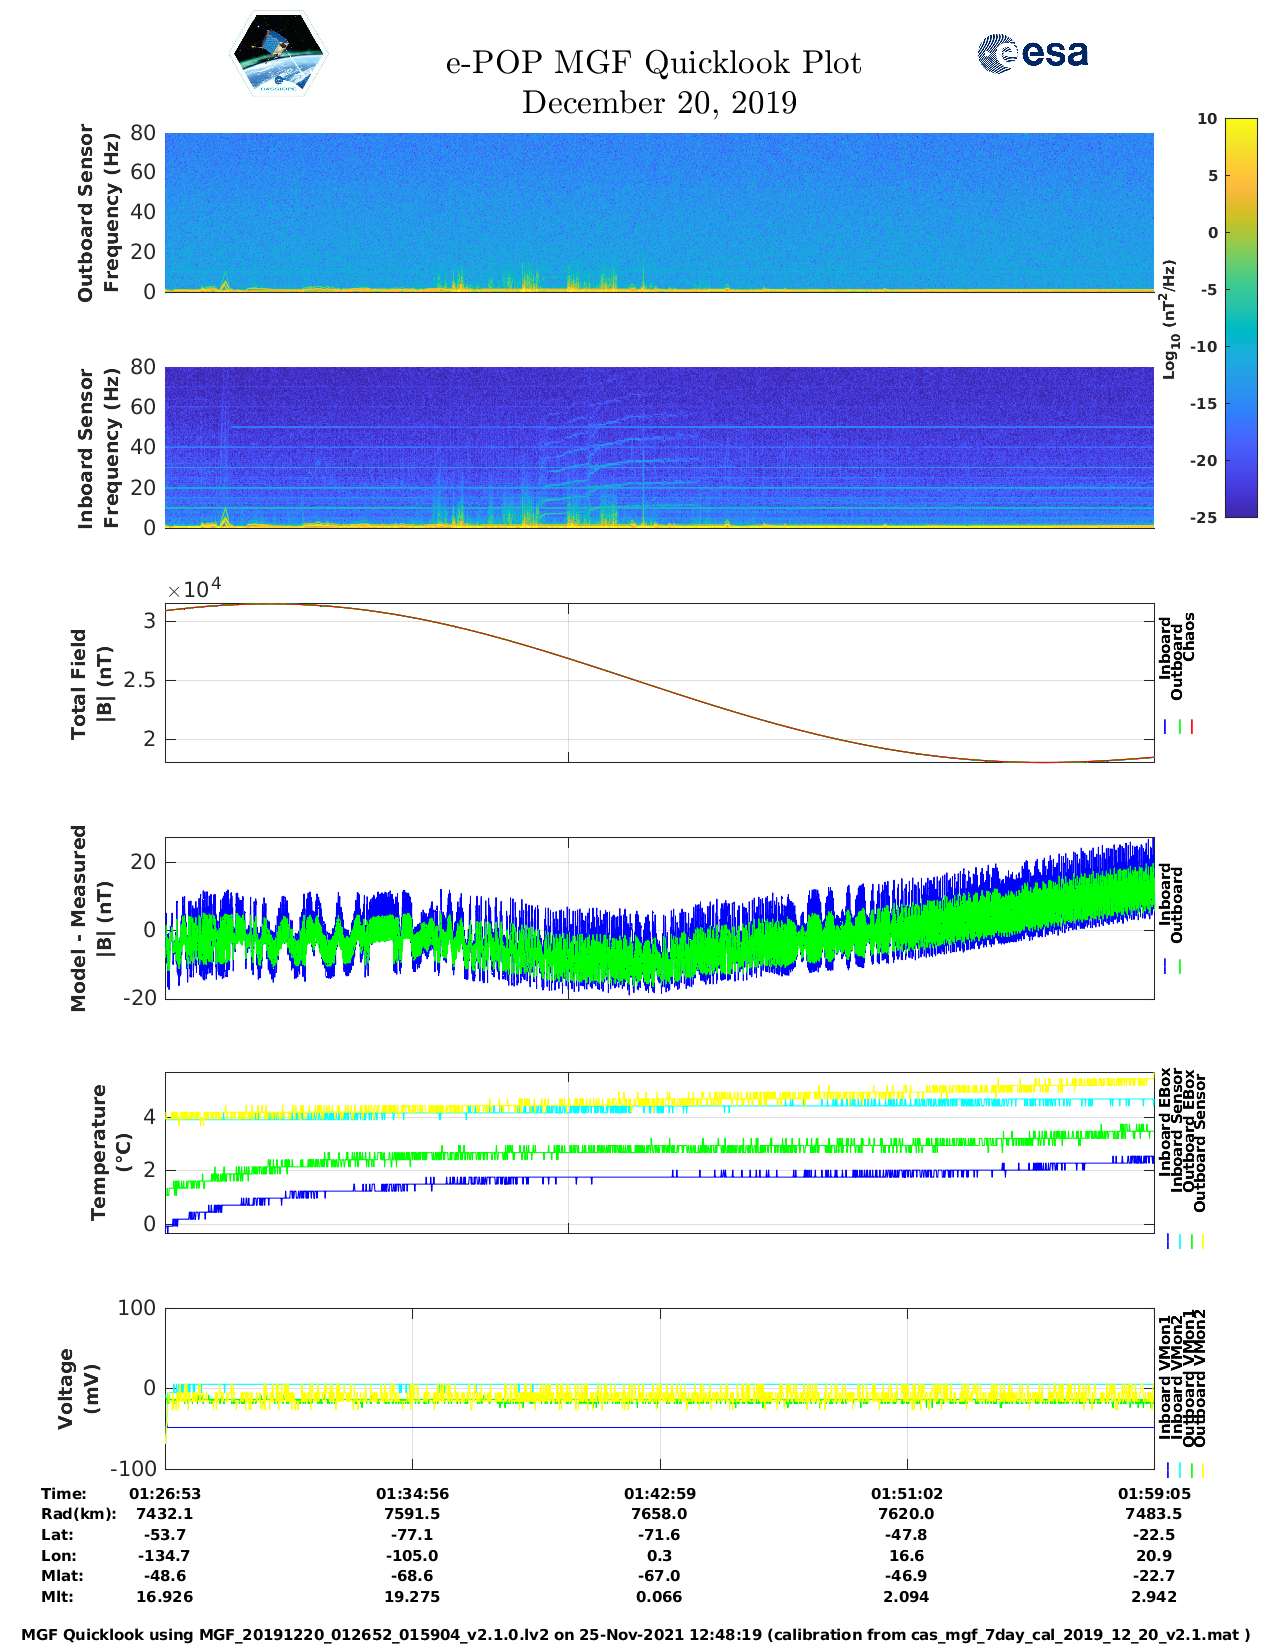The image size is (1275, 1650).
Task: Click the CASSIOPE satellite hexagon logo
Action: tap(279, 55)
